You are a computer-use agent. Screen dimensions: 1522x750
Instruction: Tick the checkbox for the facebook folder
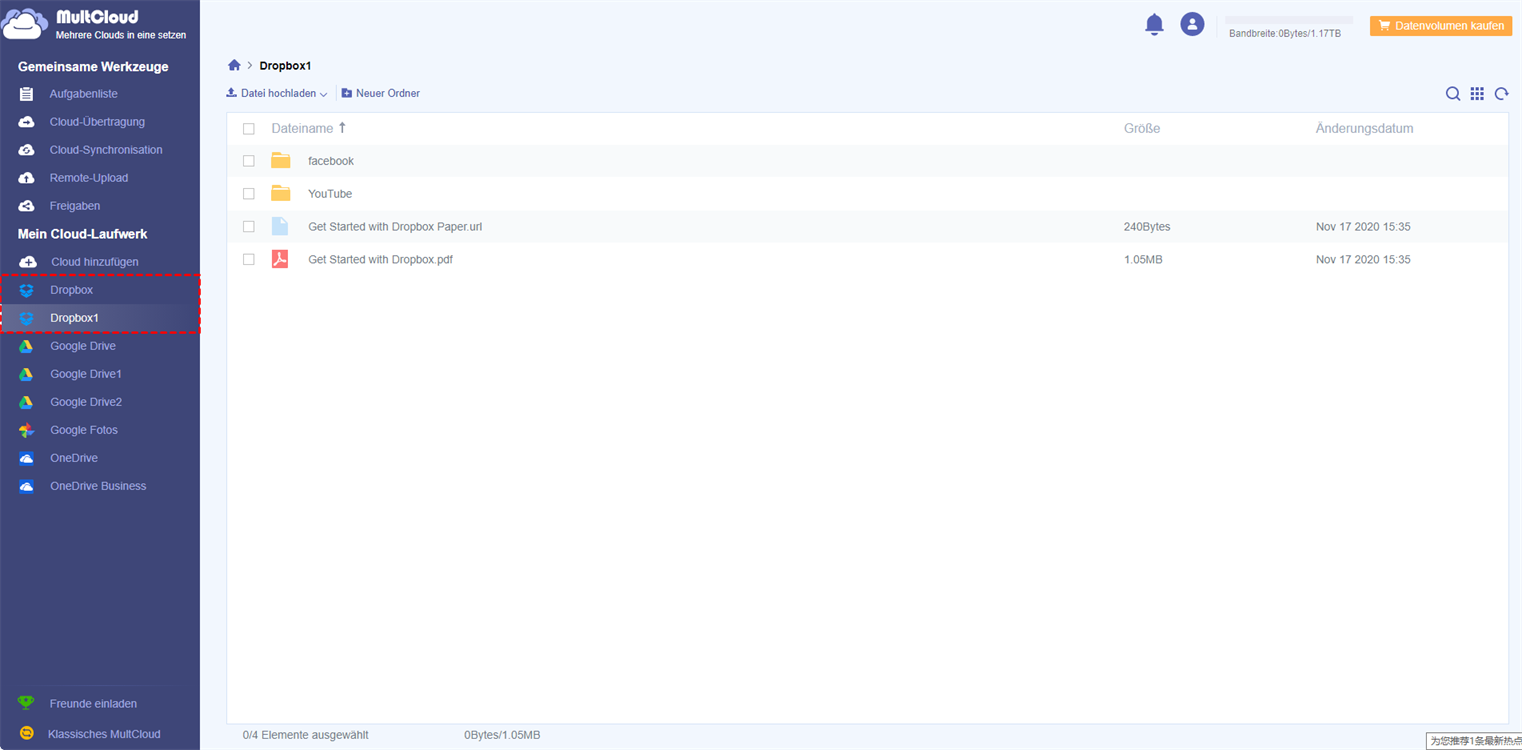249,161
